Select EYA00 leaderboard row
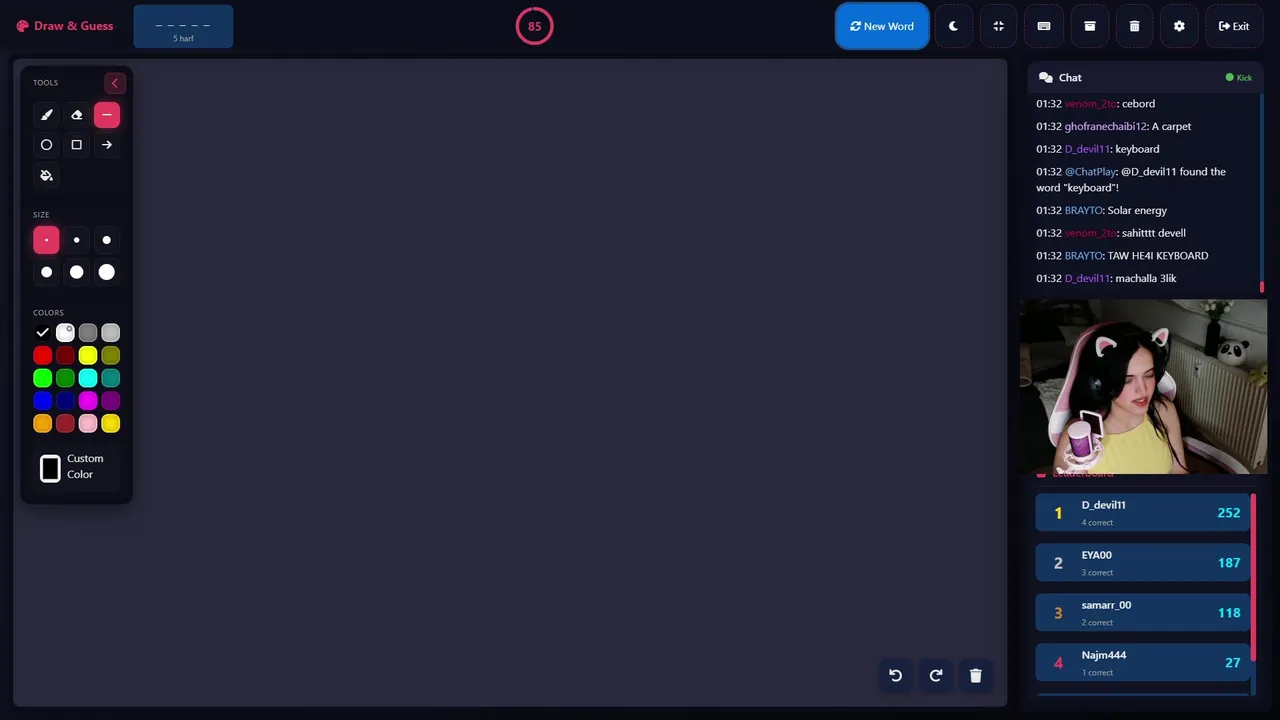This screenshot has height=720, width=1280. pos(1143,562)
